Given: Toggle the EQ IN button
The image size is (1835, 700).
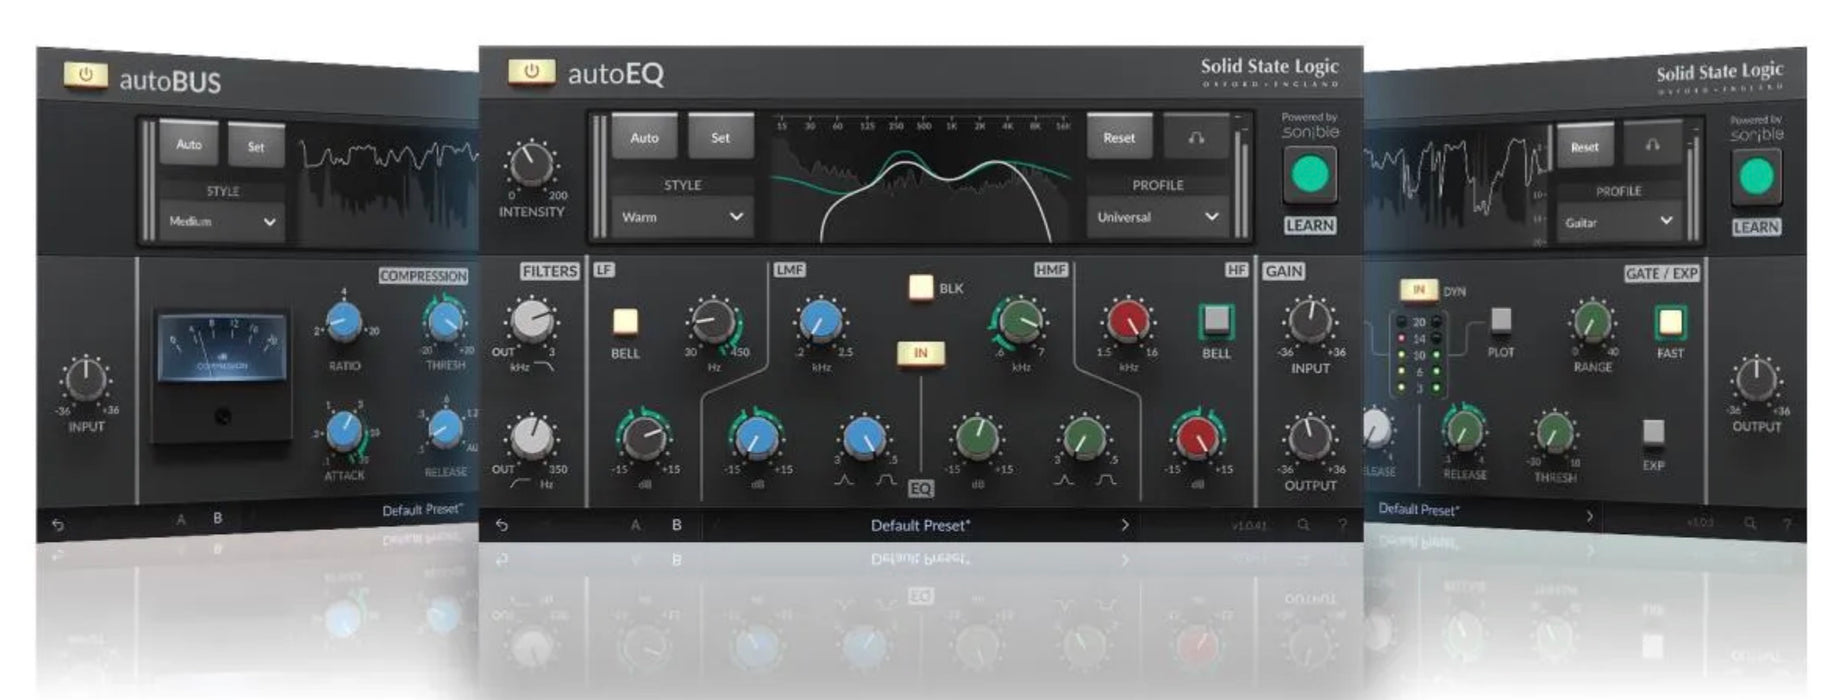Looking at the screenshot, I should [921, 353].
